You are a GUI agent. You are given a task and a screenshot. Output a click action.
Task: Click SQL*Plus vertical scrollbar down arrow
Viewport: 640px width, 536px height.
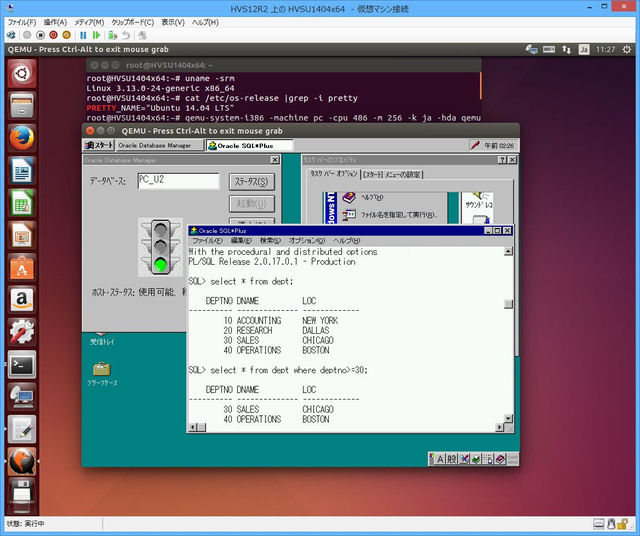click(x=508, y=418)
